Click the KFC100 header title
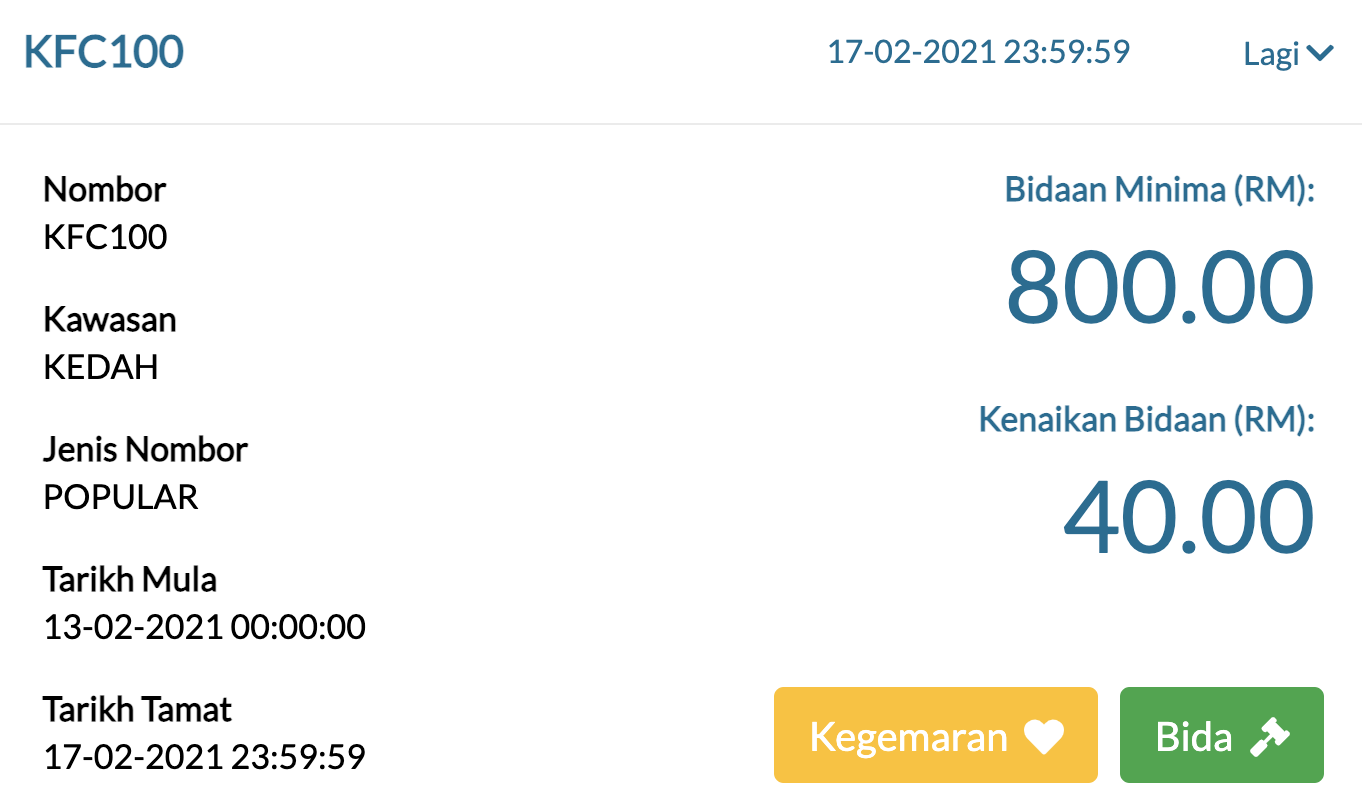 click(104, 52)
